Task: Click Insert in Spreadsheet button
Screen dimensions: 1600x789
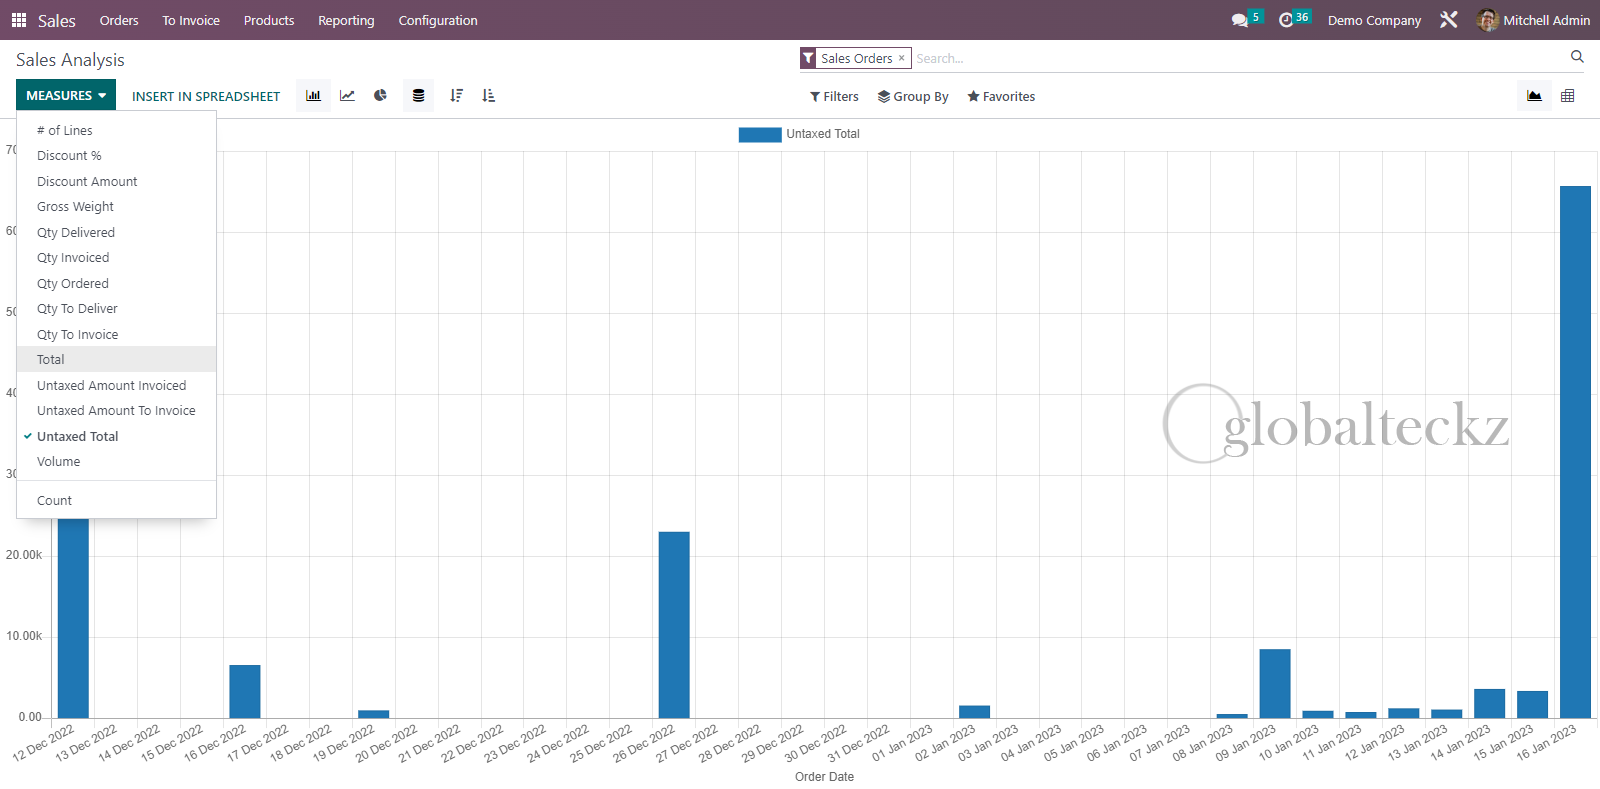Action: 206,97
